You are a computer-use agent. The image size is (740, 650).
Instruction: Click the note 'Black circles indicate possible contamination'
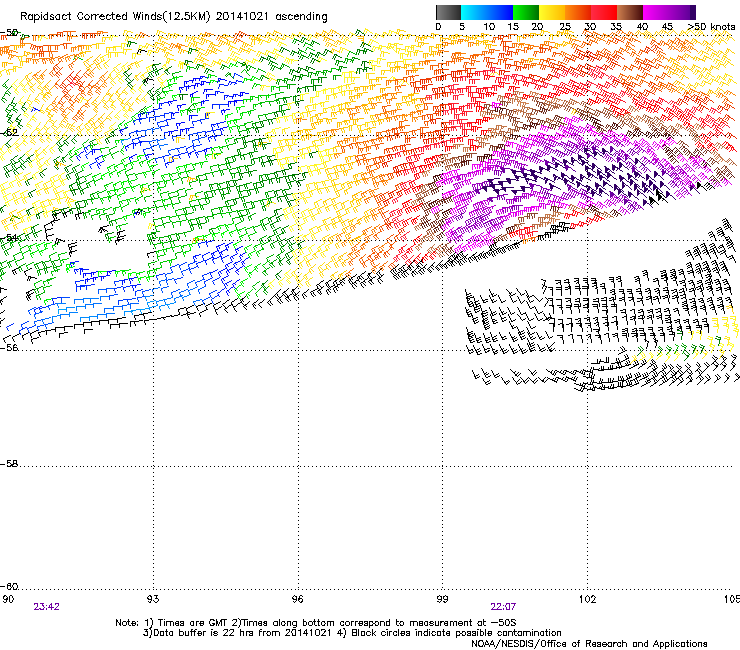pyautogui.click(x=456, y=633)
